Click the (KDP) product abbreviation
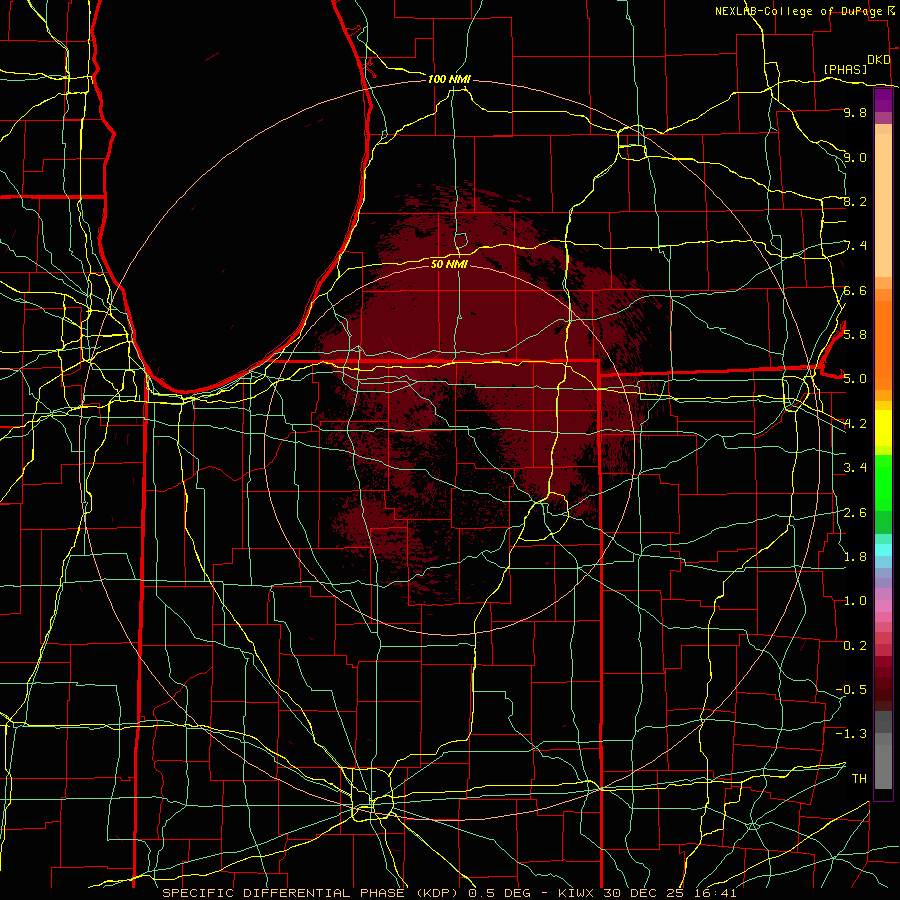This screenshot has width=900, height=900. pyautogui.click(x=437, y=893)
